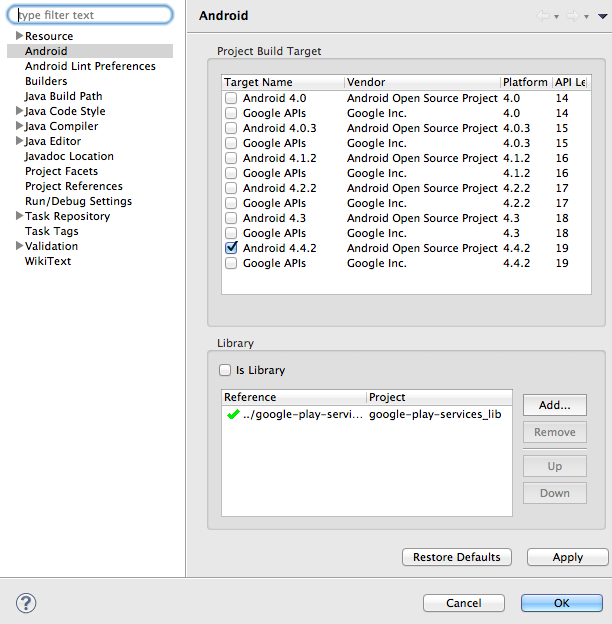Open Java Build Path settings

coord(64,96)
